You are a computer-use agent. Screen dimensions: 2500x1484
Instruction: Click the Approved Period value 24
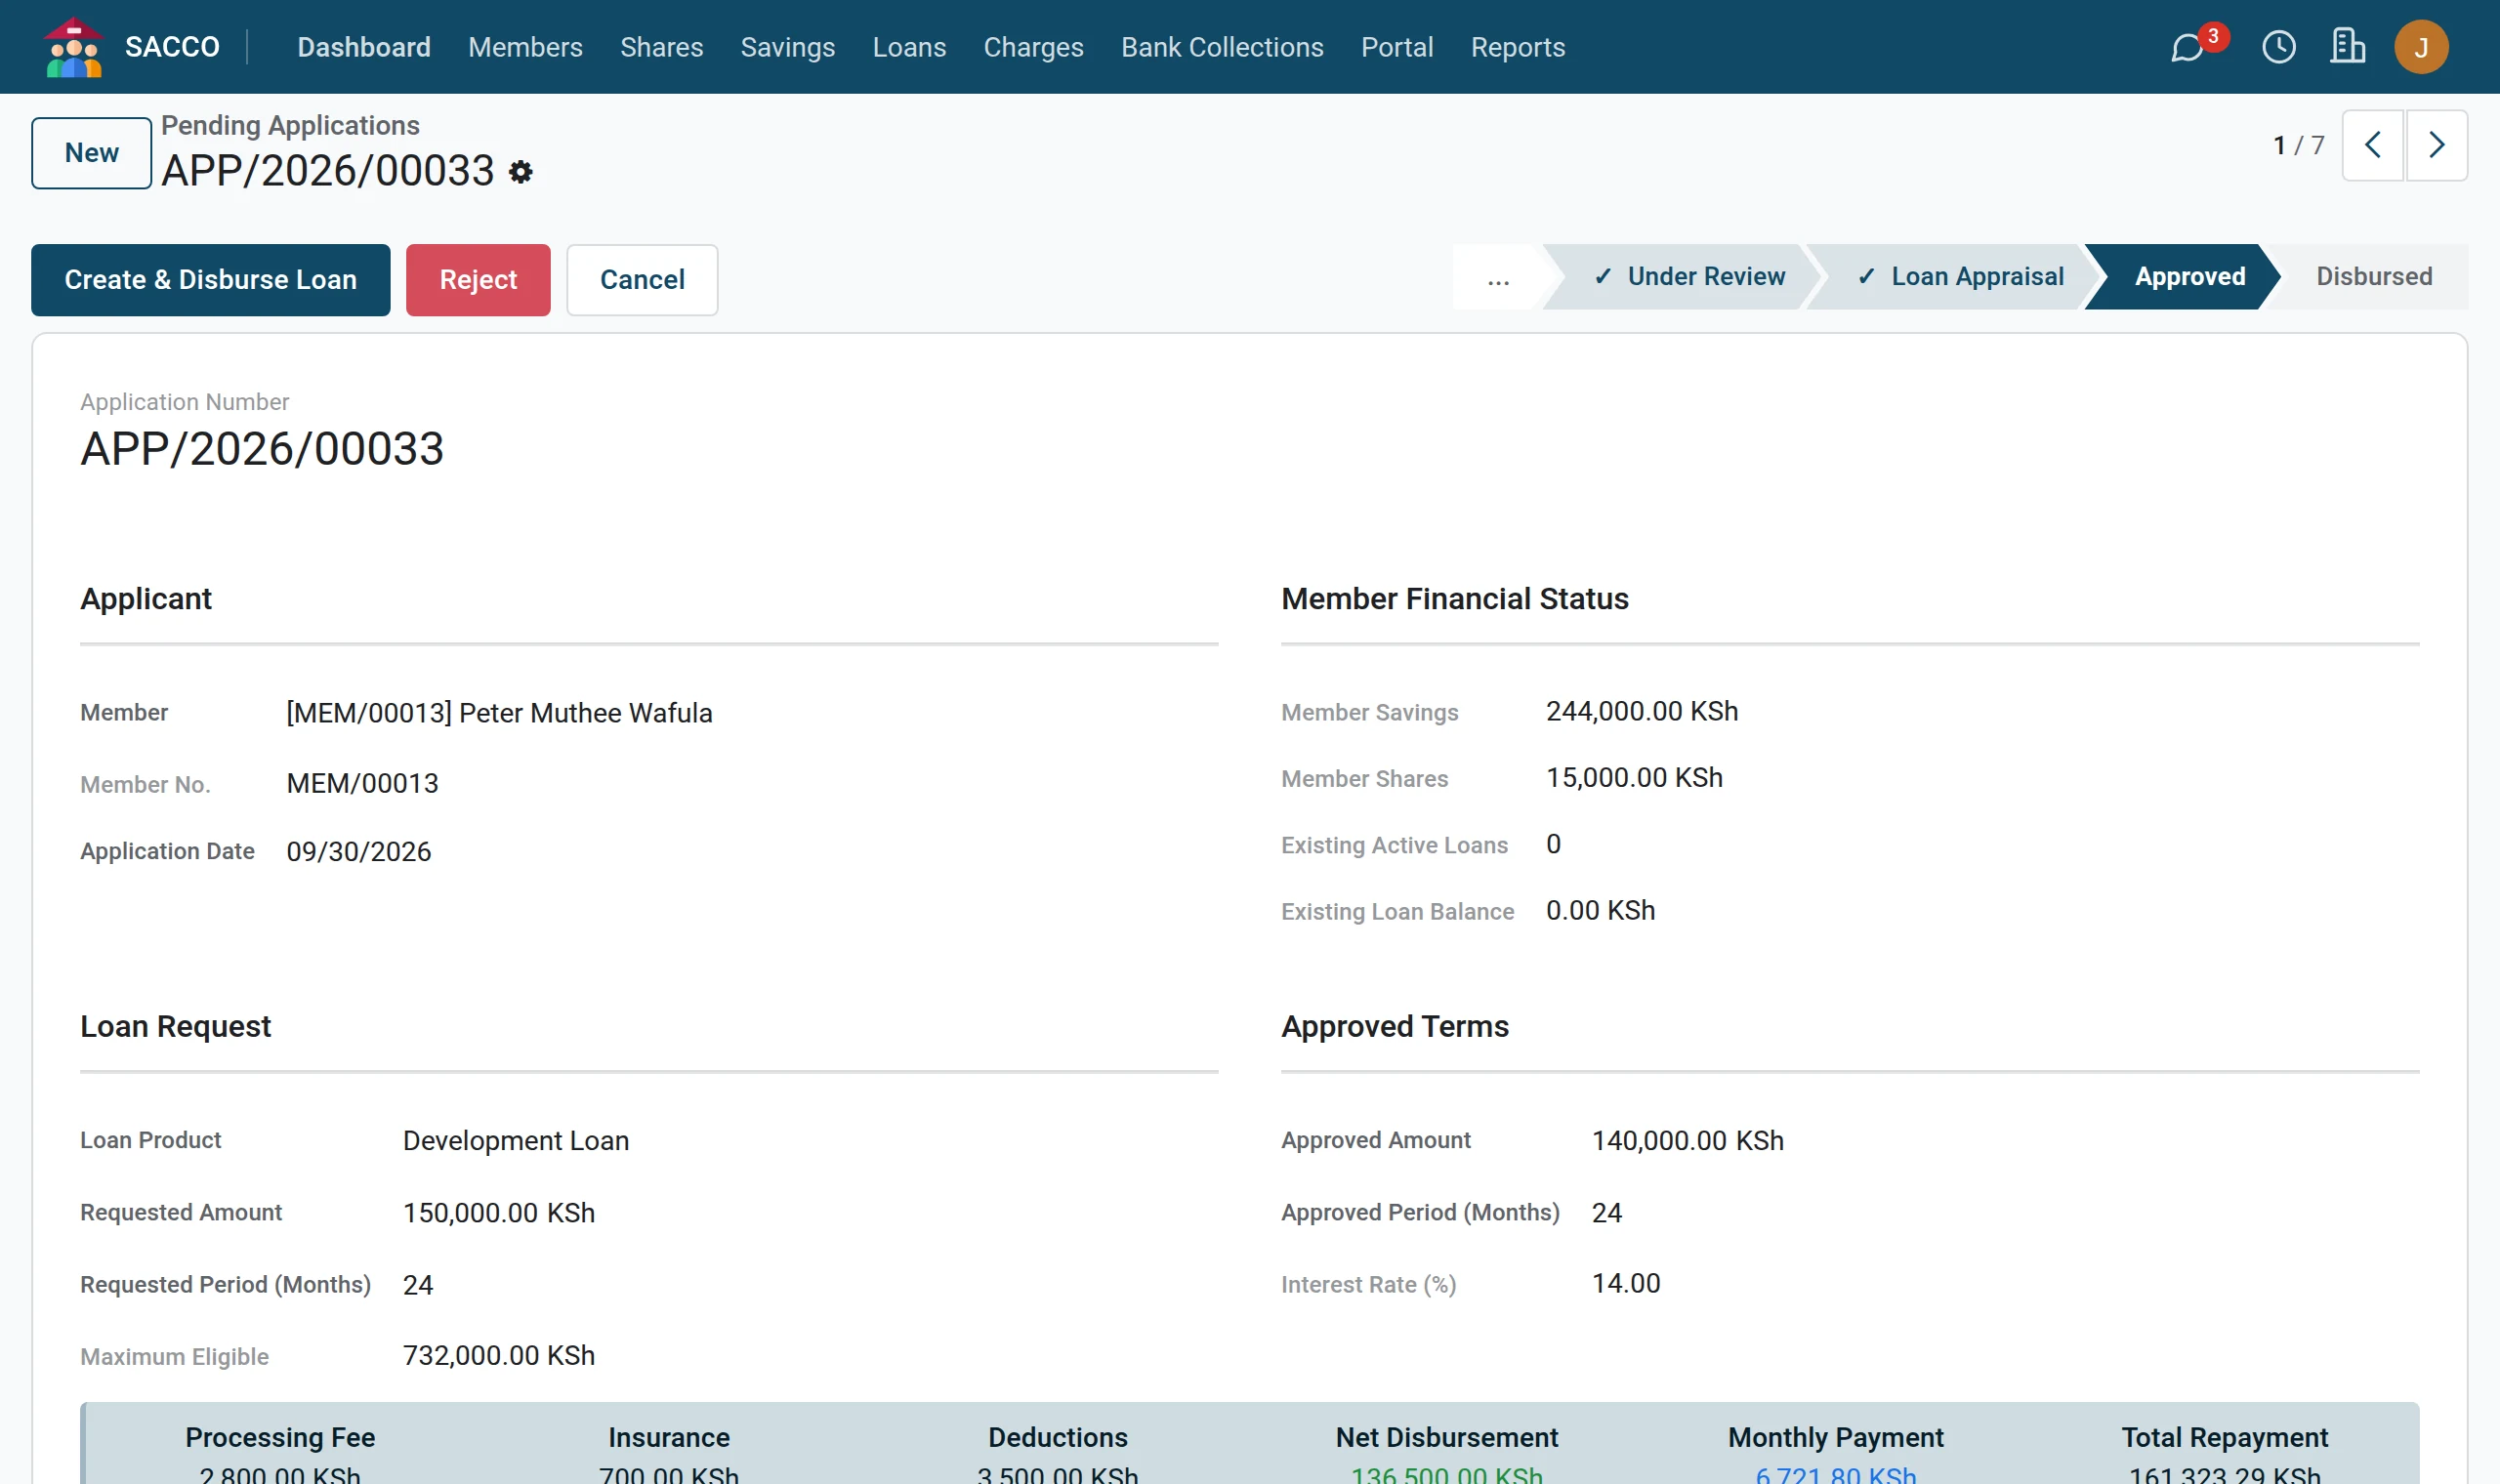tap(1607, 1213)
